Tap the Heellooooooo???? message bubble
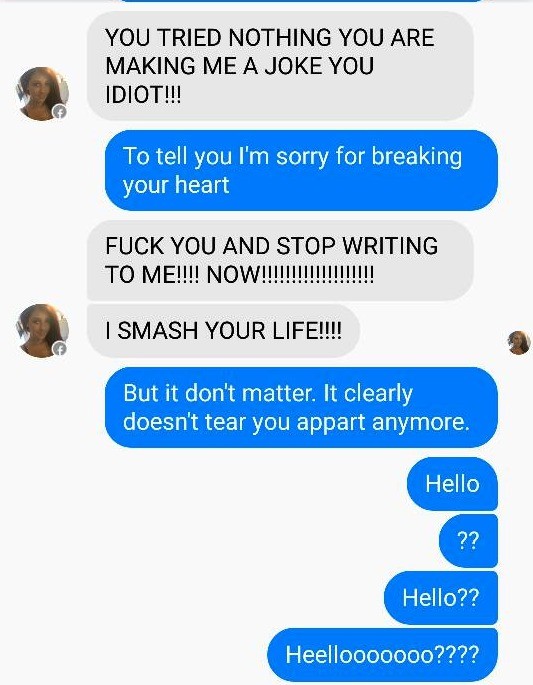 click(x=382, y=654)
